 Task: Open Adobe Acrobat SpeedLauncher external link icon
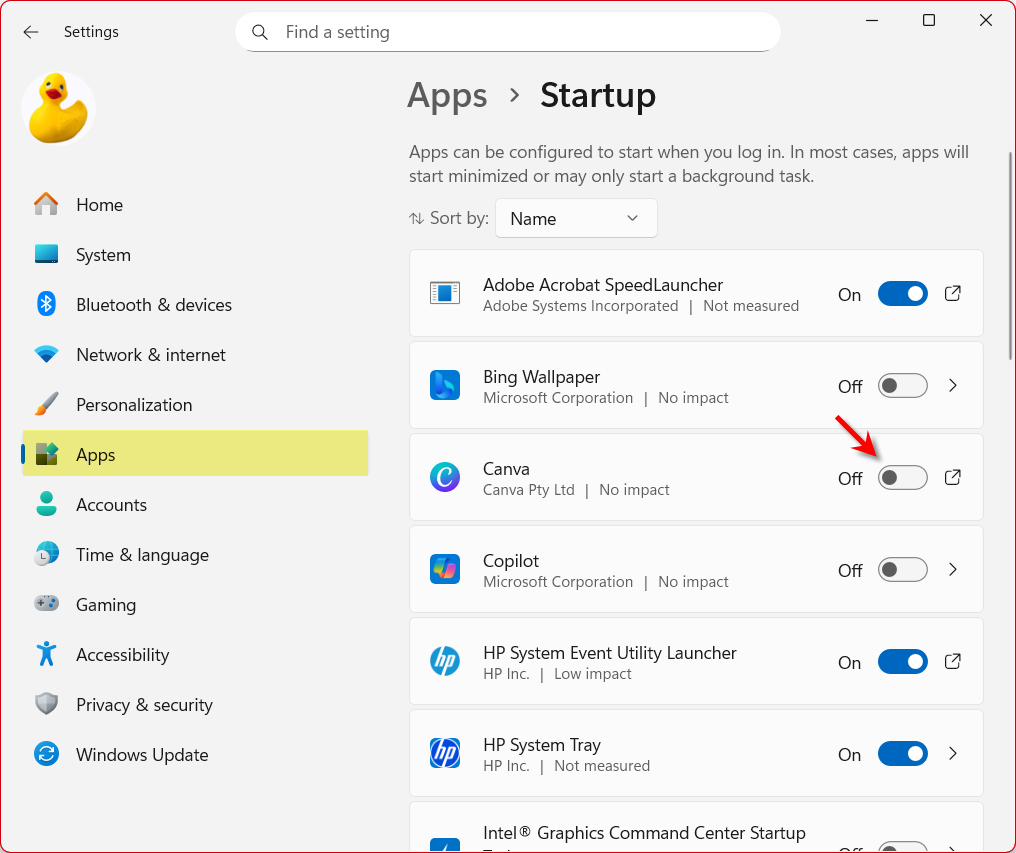(x=952, y=294)
